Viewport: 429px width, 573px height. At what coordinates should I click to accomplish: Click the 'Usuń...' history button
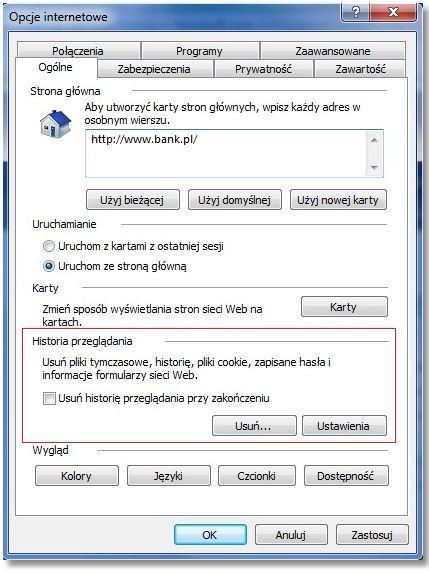(254, 425)
